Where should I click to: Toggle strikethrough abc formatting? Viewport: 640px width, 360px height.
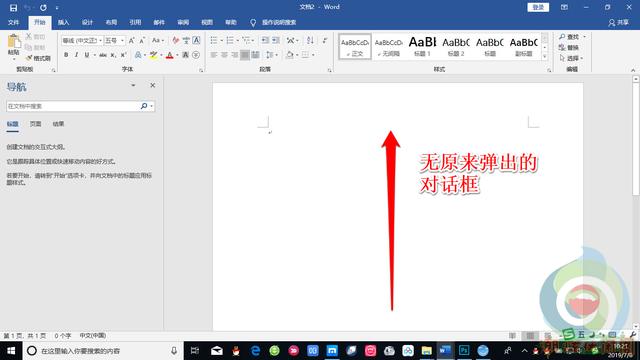click(x=103, y=55)
